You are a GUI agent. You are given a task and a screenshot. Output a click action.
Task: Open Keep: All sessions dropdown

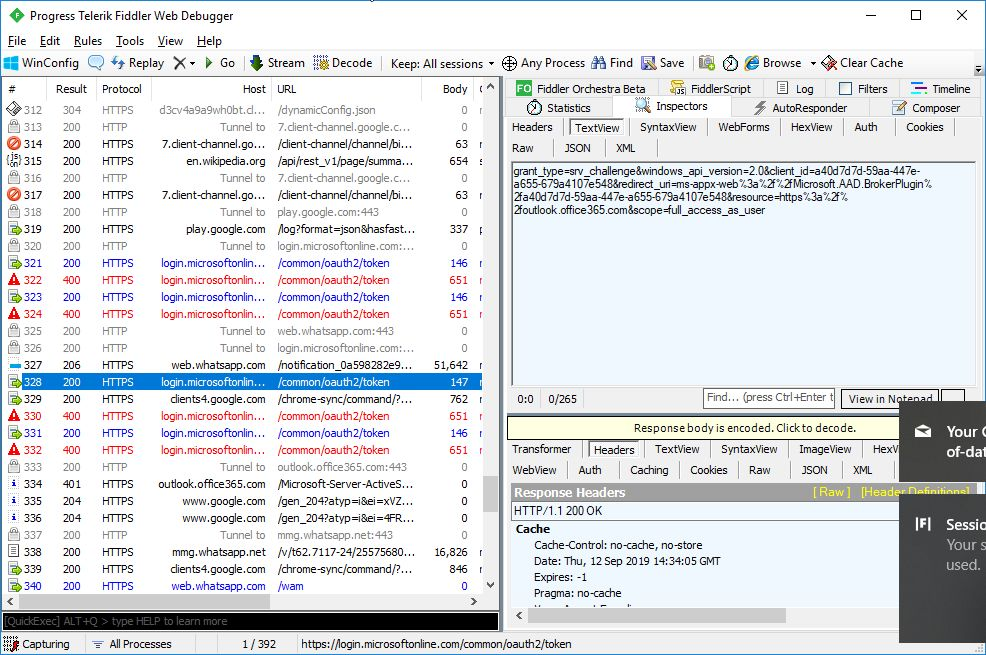442,63
